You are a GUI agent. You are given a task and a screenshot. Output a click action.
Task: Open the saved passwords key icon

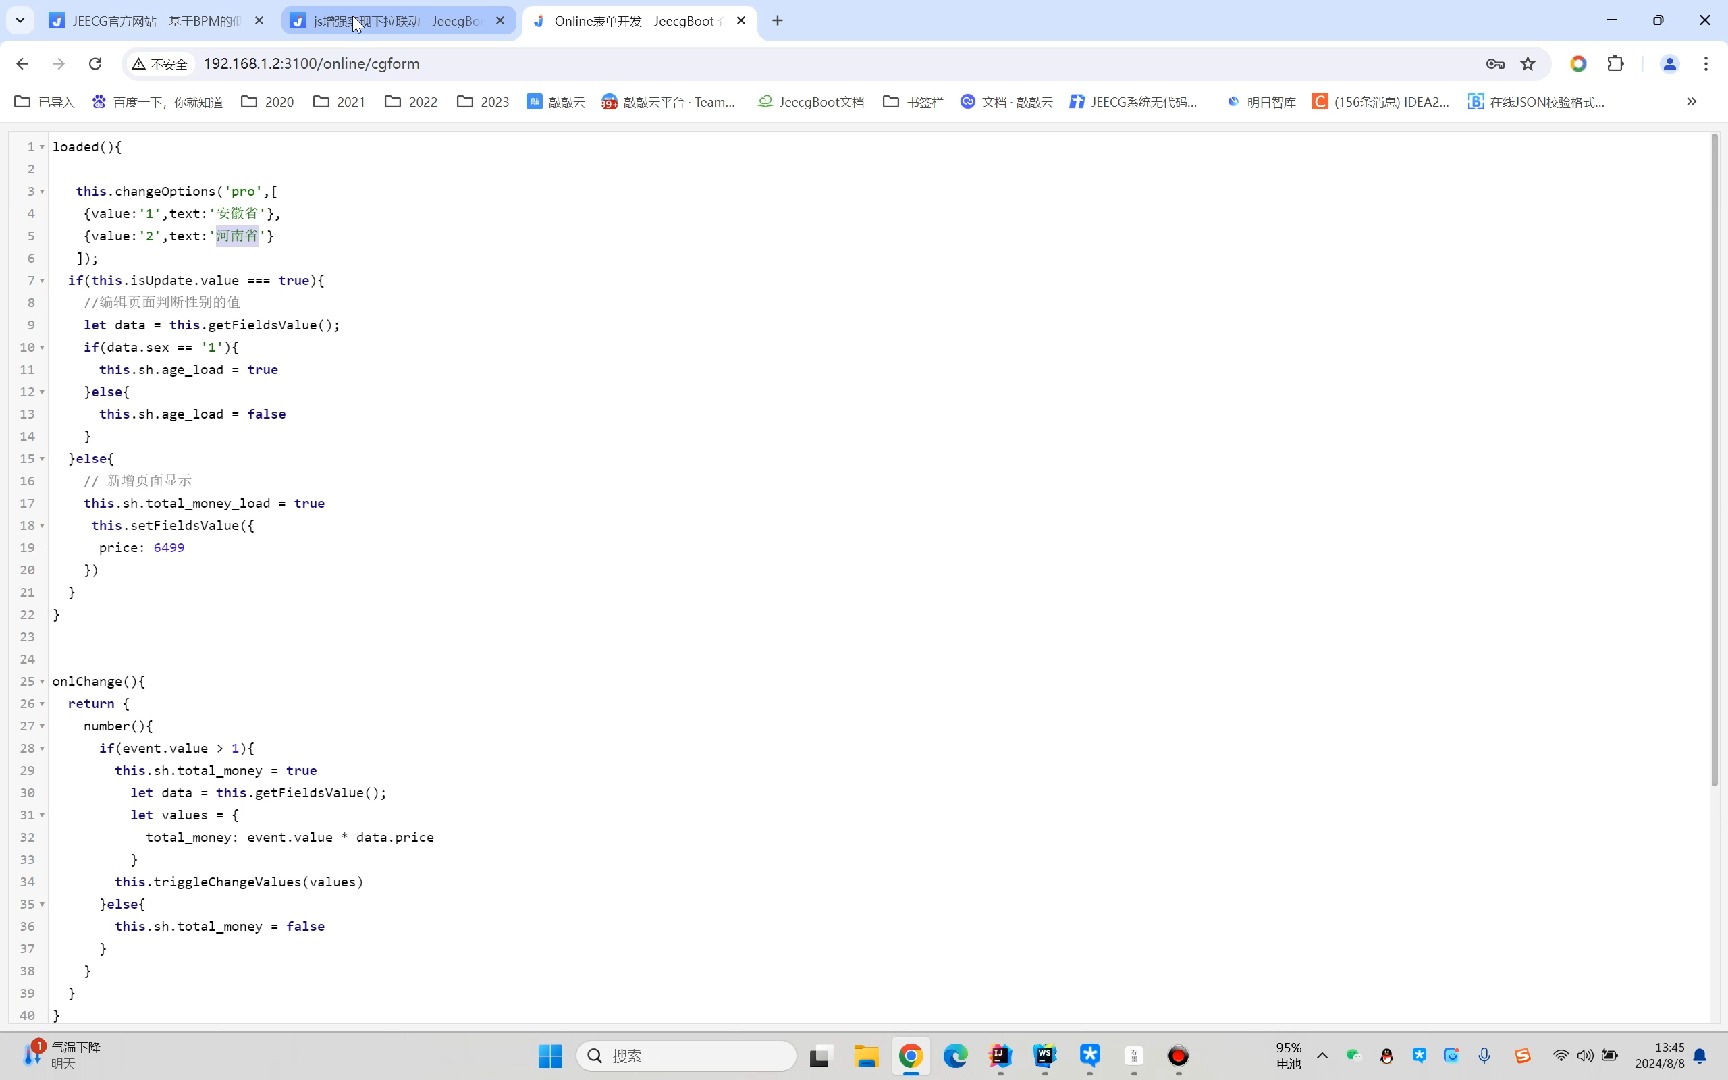1495,63
